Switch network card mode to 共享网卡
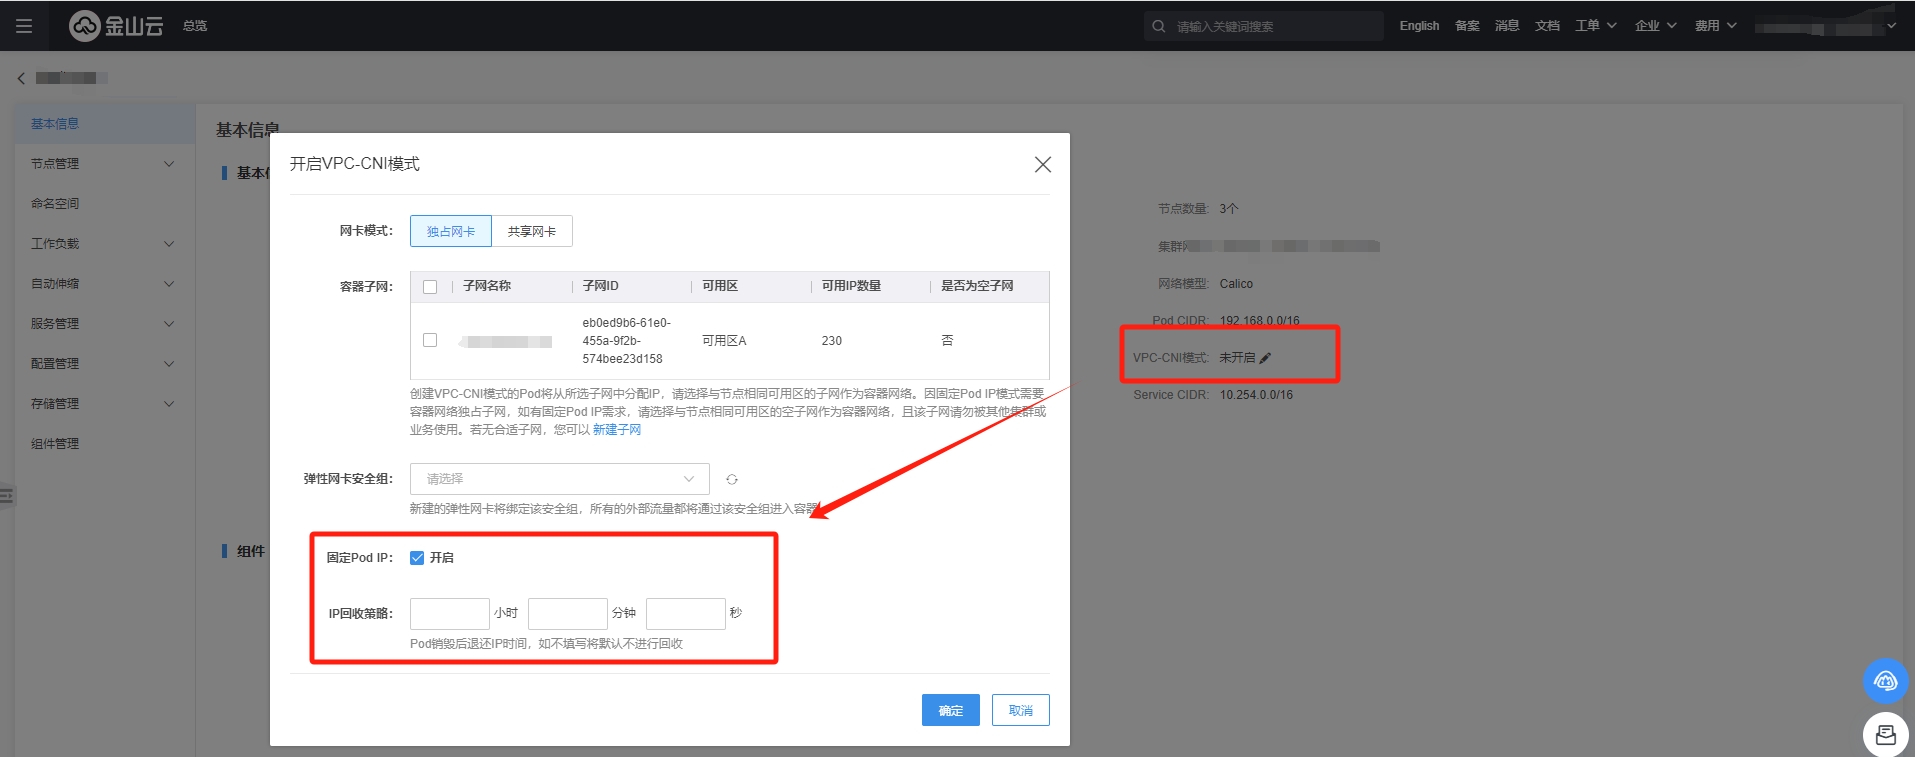The image size is (1915, 757). coord(531,231)
